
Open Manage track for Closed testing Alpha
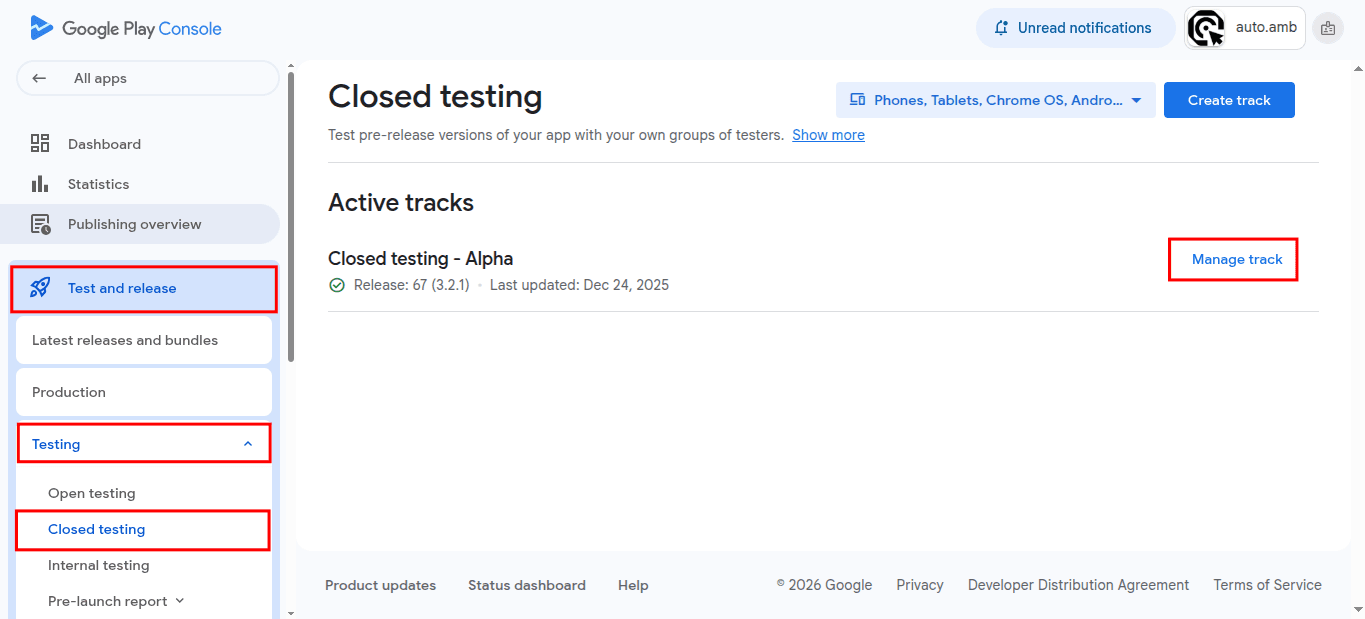tap(1236, 259)
